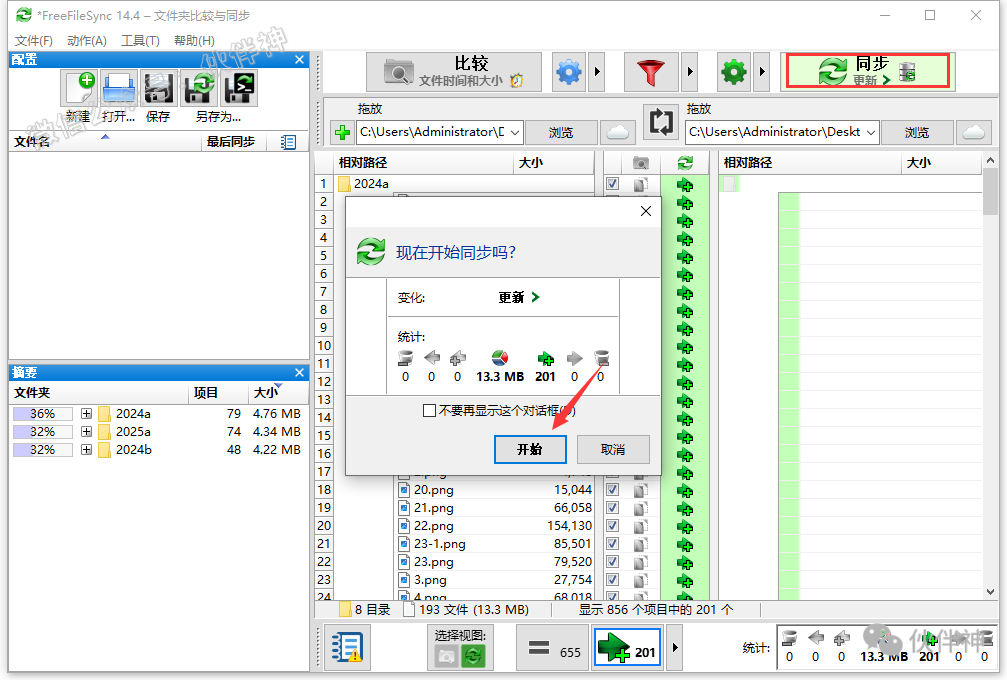Click left 浏览 browse button
The image size is (1007, 680).
(561, 132)
